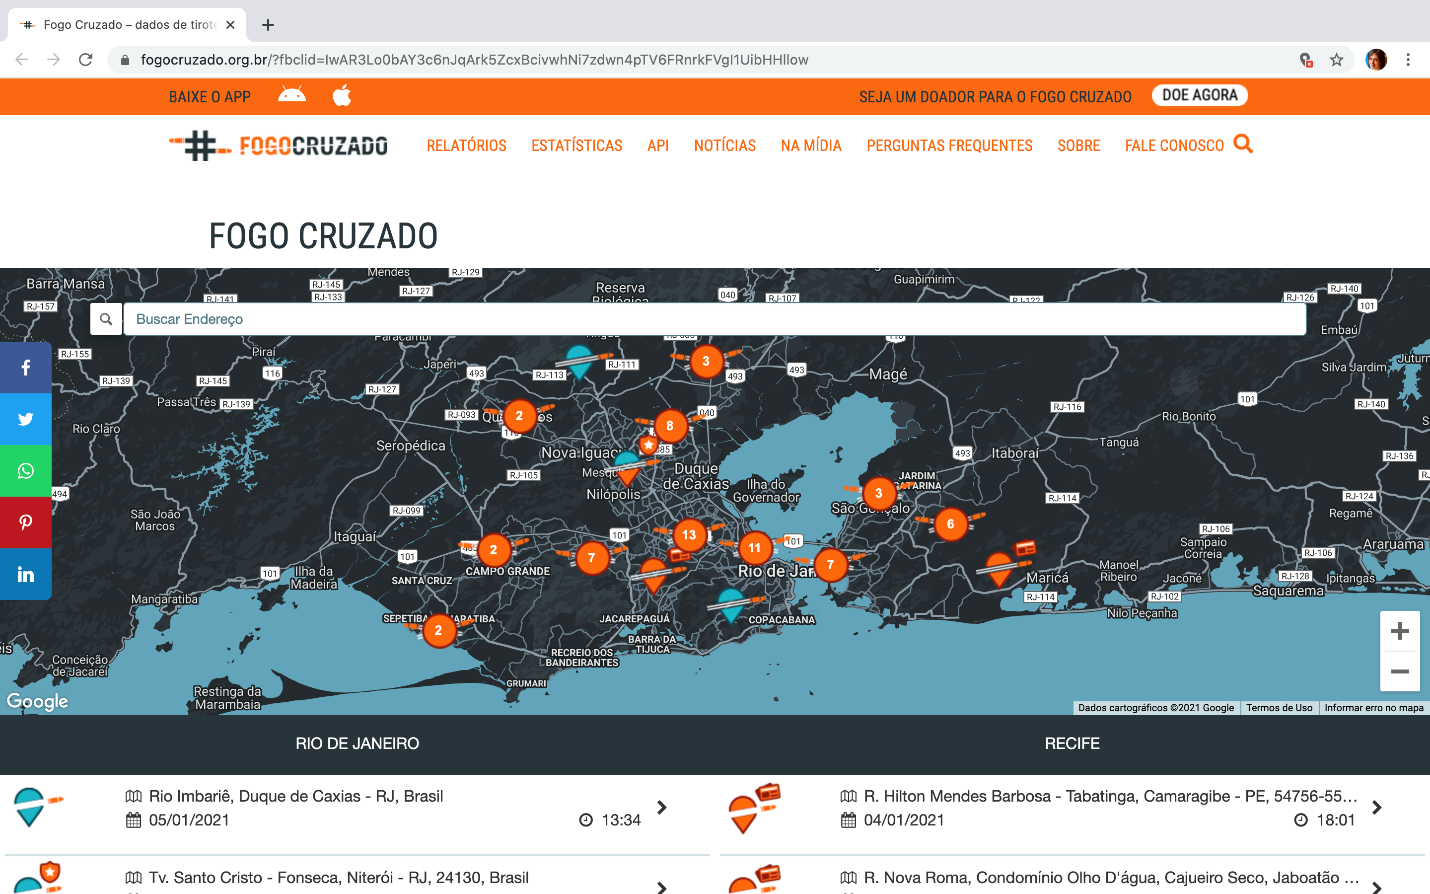The height and width of the screenshot is (894, 1430).
Task: Open the Na Mídia menu item
Action: (811, 146)
